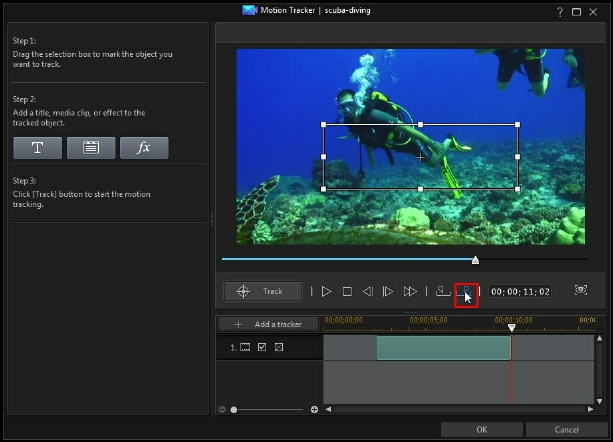Viewport: 613px width, 442px height.
Task: Set the mark-out position
Action: 466,292
